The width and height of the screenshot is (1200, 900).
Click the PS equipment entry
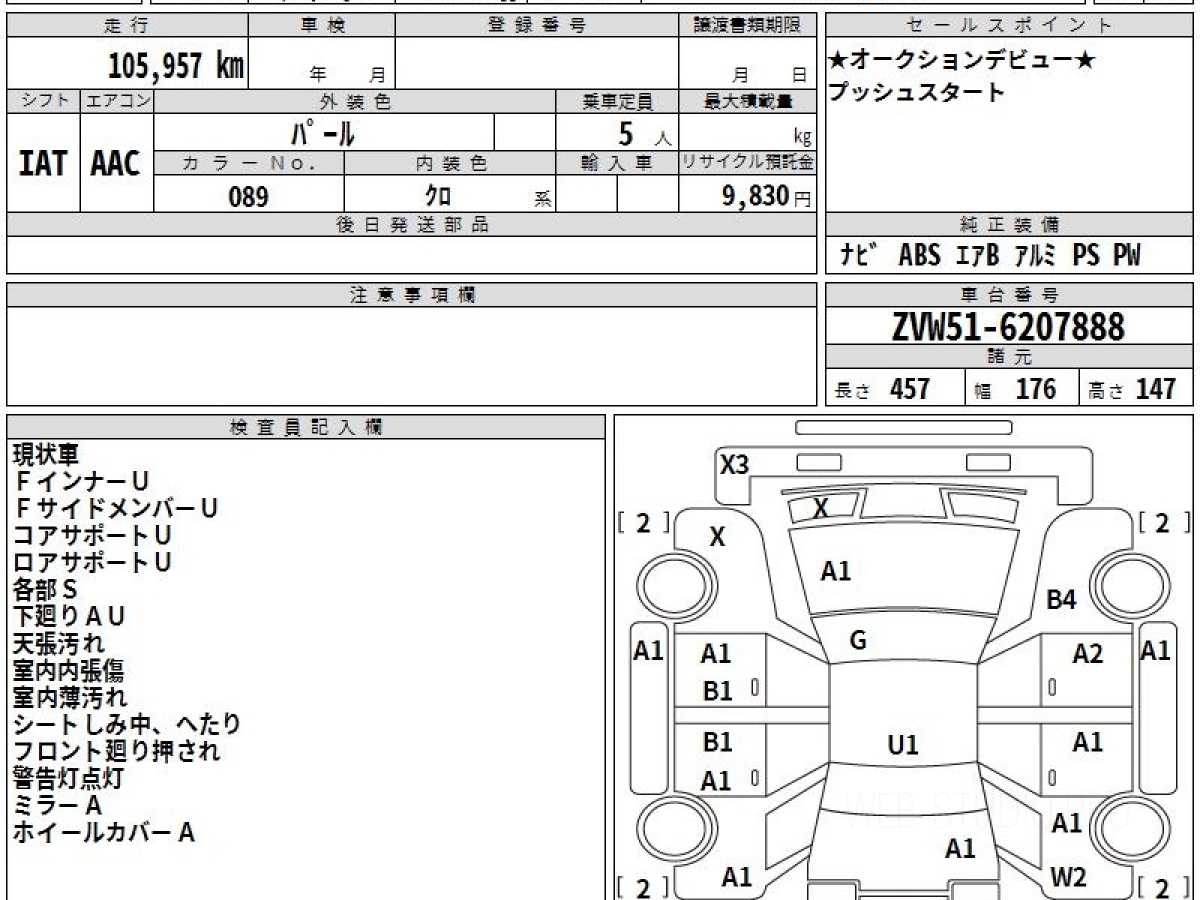point(1086,256)
